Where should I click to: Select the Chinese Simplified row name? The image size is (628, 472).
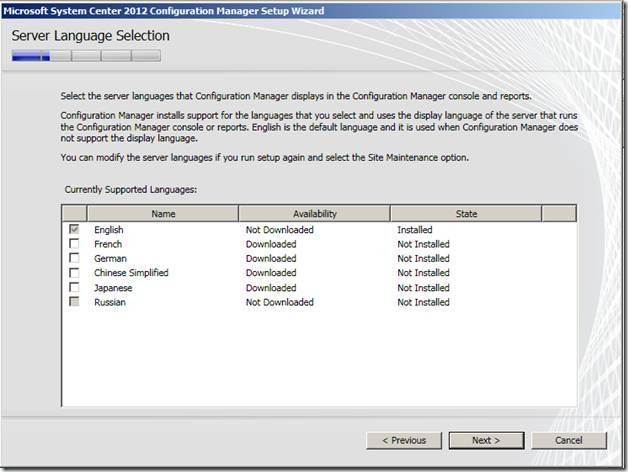pos(131,273)
